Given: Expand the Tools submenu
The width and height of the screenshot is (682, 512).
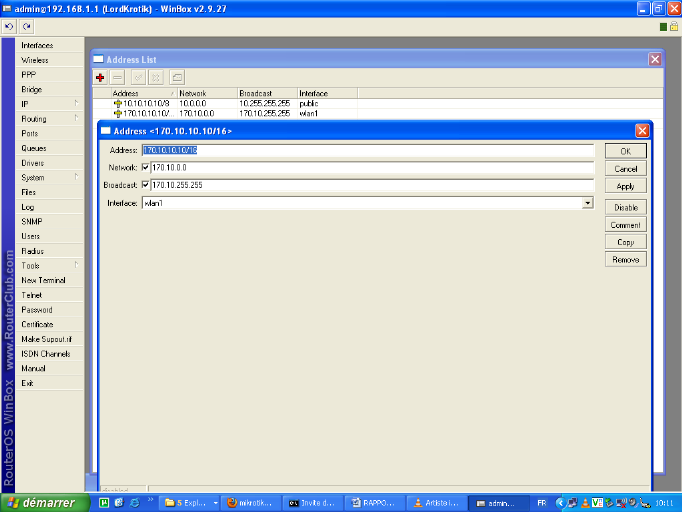Looking at the screenshot, I should (76, 265).
